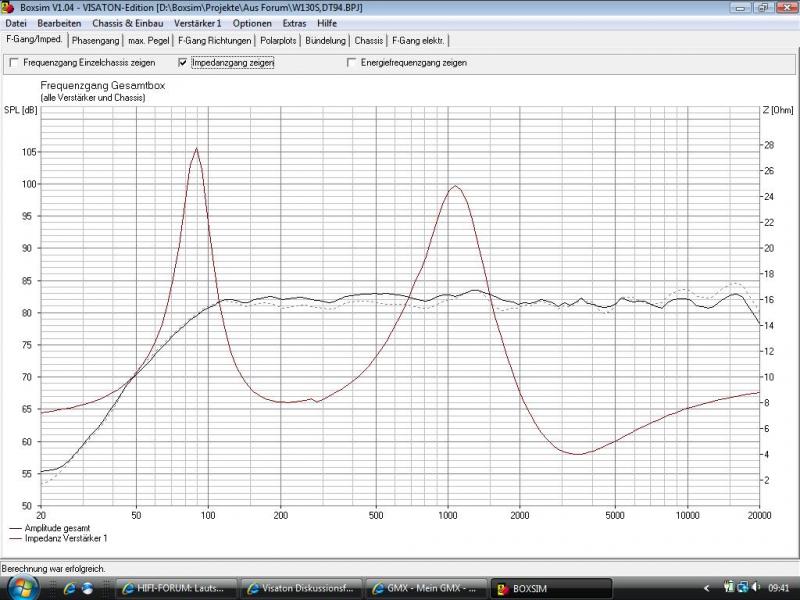Image resolution: width=800 pixels, height=600 pixels.
Task: Open the Datei menu
Action: (16, 23)
